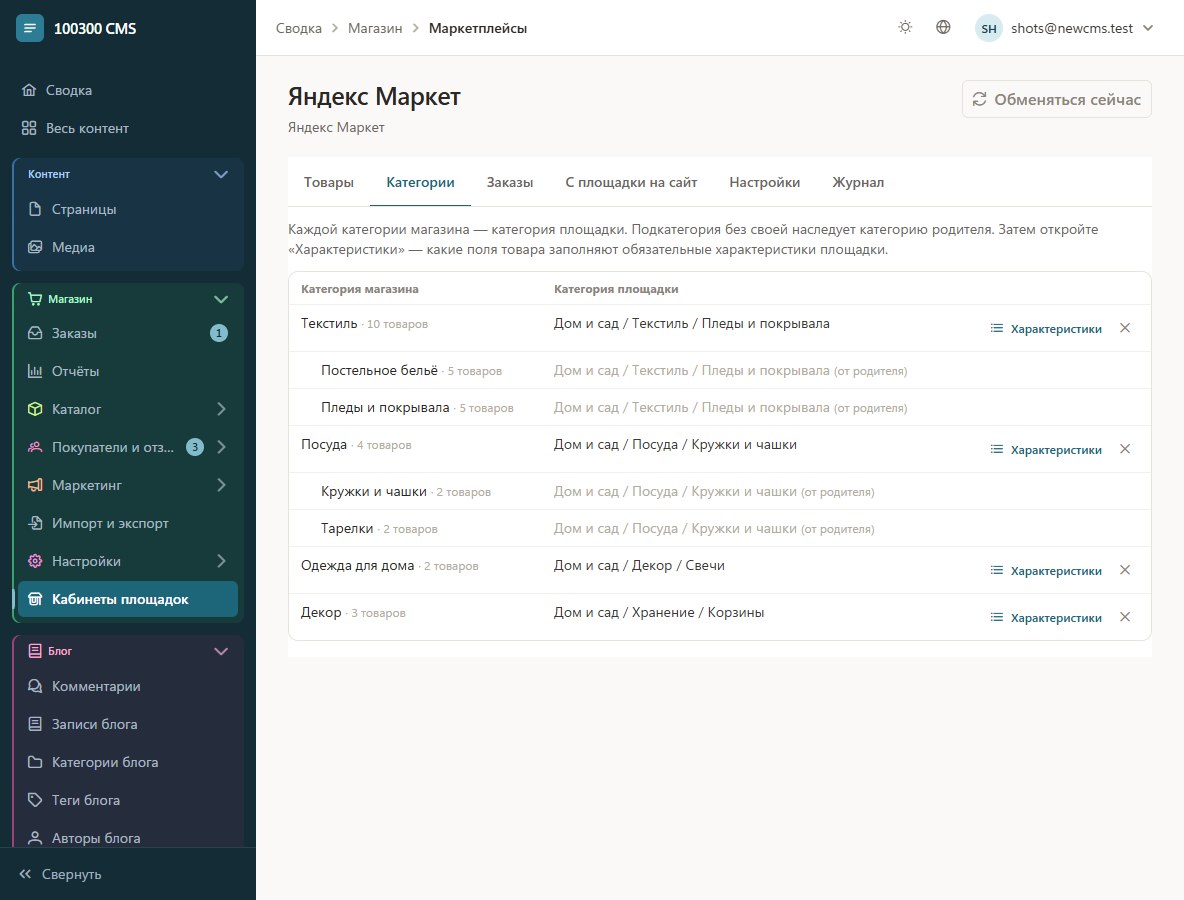Open Характеристики for the Посуда row
1184x900 pixels.
click(1046, 449)
